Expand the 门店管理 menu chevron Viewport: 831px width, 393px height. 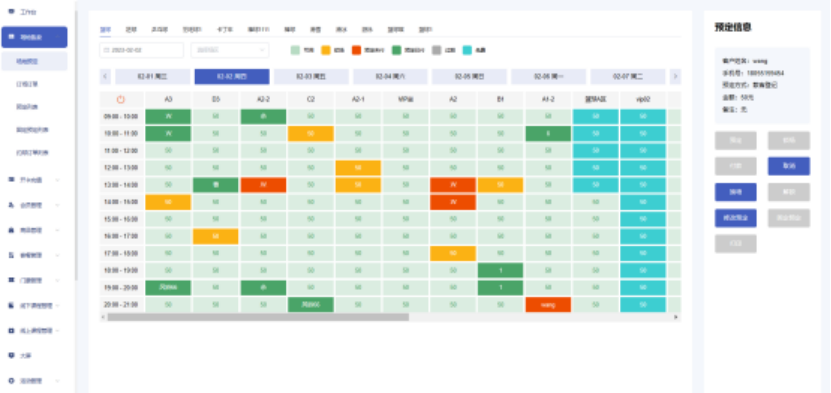[58, 280]
